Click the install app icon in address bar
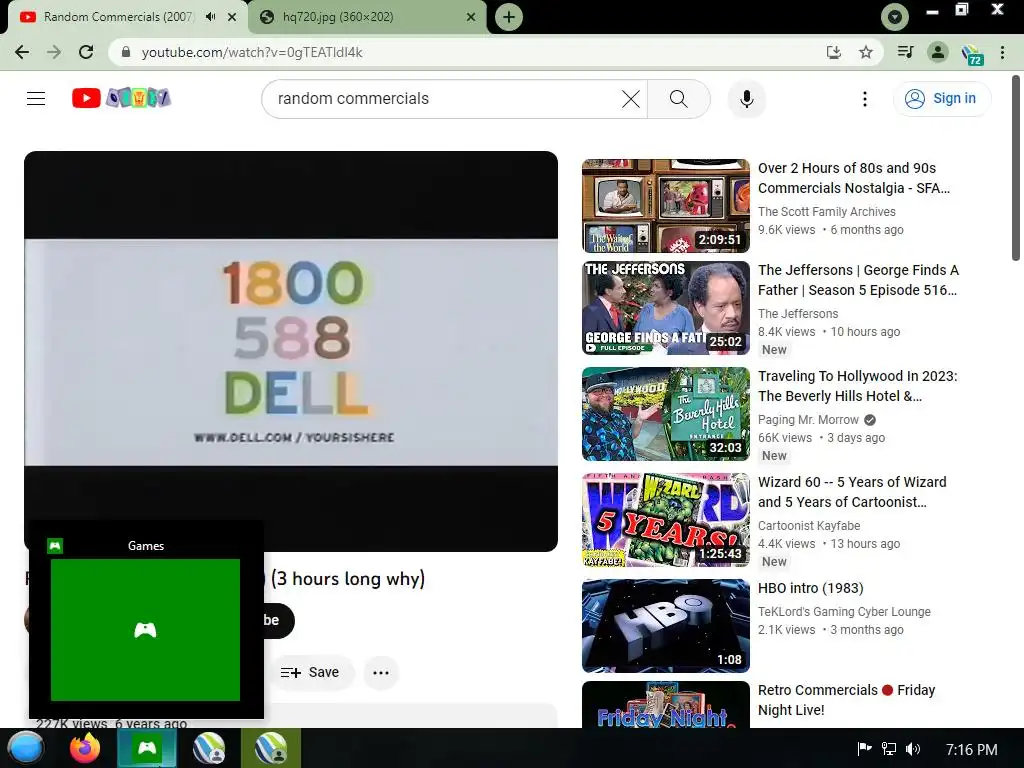Viewport: 1024px width, 768px height. coord(834,52)
